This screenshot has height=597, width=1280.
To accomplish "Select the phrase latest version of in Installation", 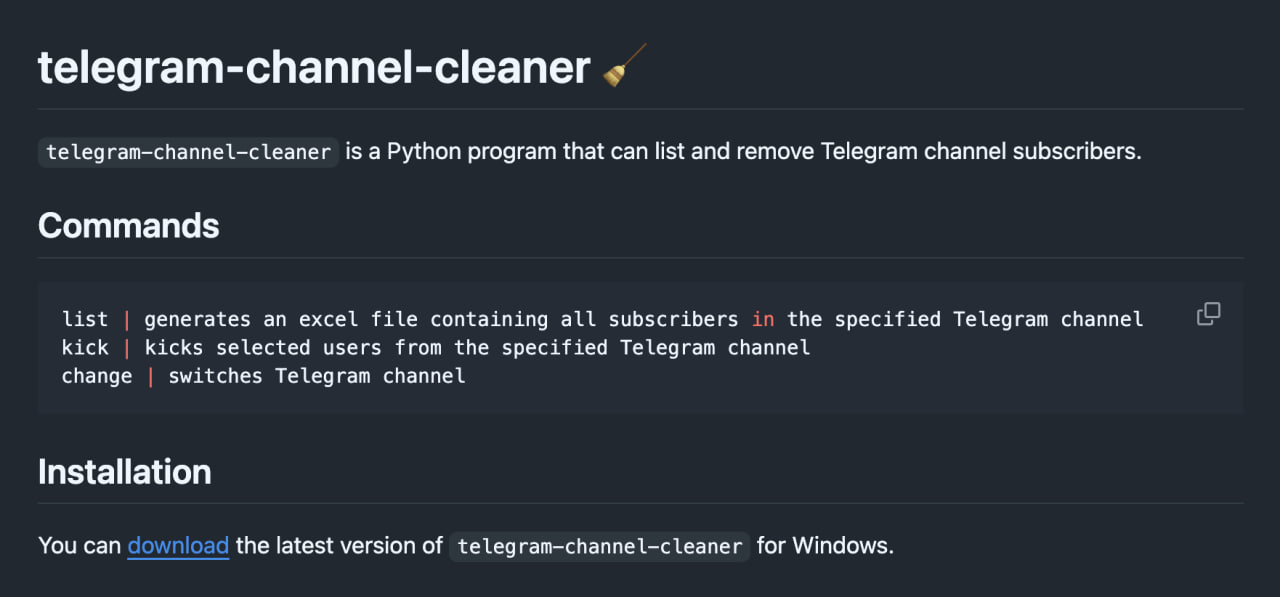I will (338, 546).
